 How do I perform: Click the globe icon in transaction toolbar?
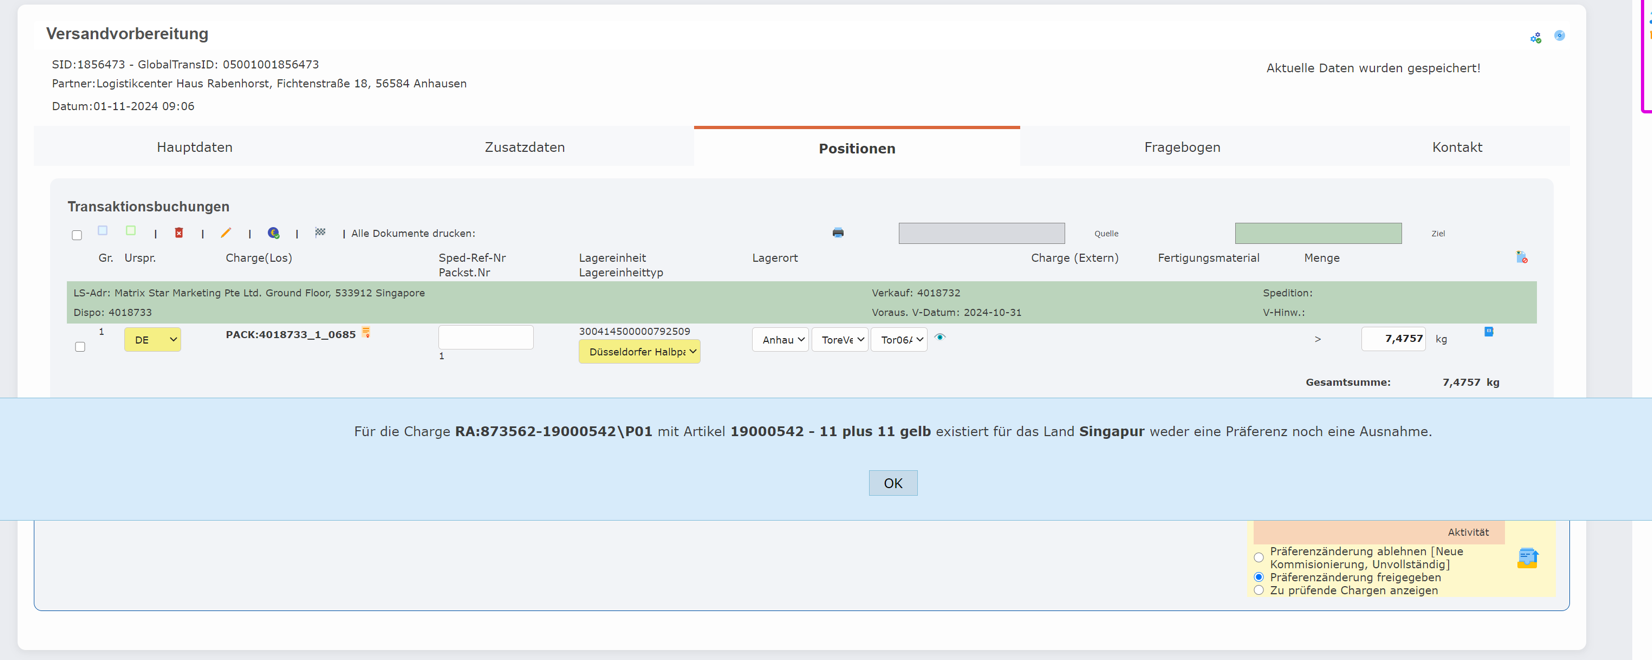click(273, 233)
